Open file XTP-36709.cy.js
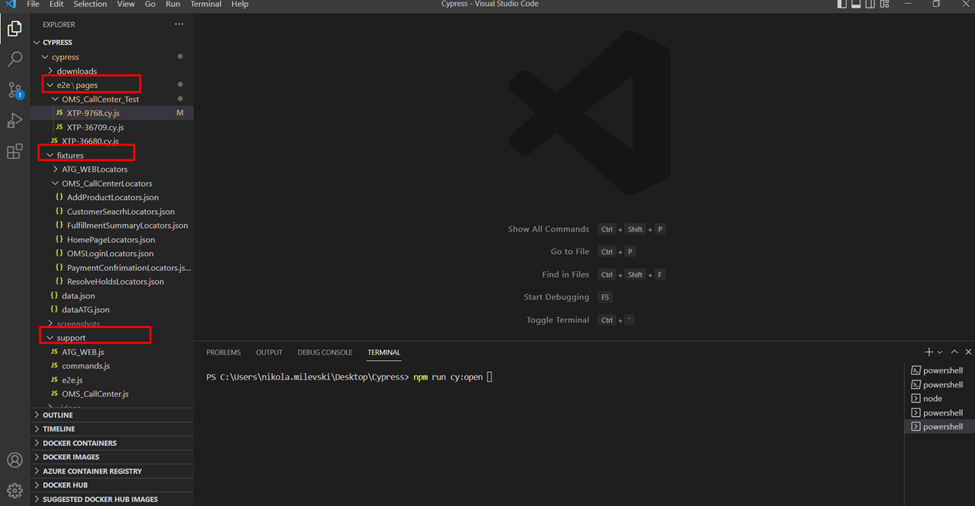 [x=112, y=127]
